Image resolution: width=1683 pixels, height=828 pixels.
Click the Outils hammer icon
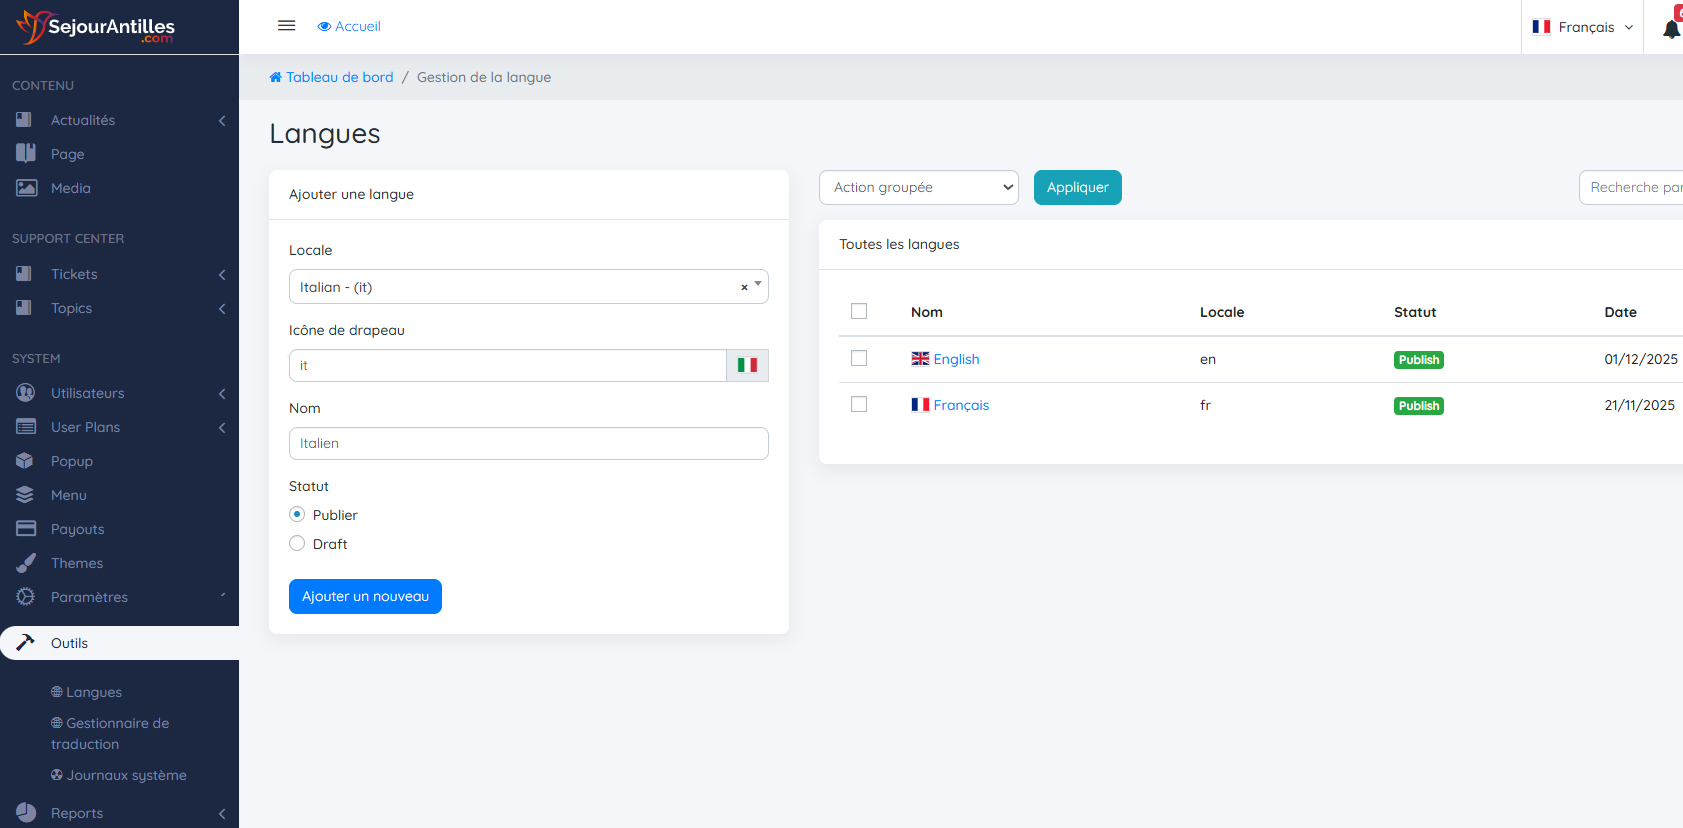pos(25,643)
